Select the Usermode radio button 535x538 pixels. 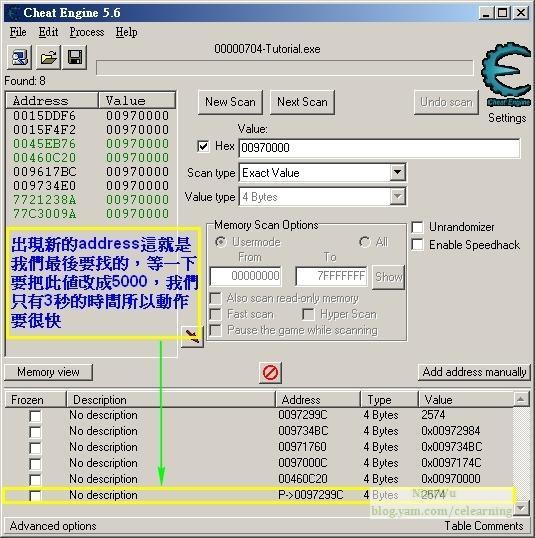pos(220,242)
